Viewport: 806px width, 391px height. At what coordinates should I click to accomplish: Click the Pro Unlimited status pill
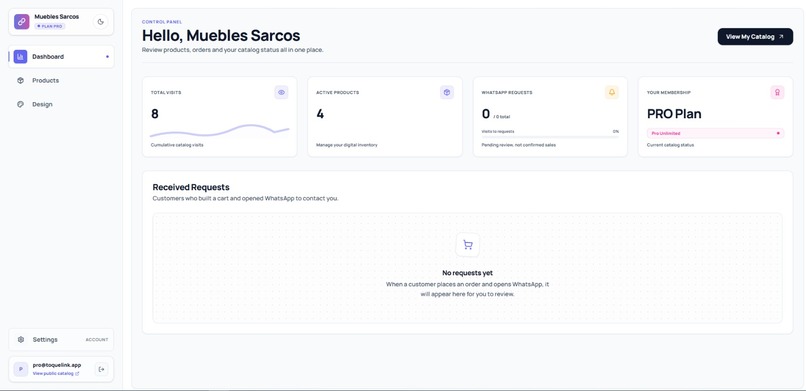(x=715, y=133)
